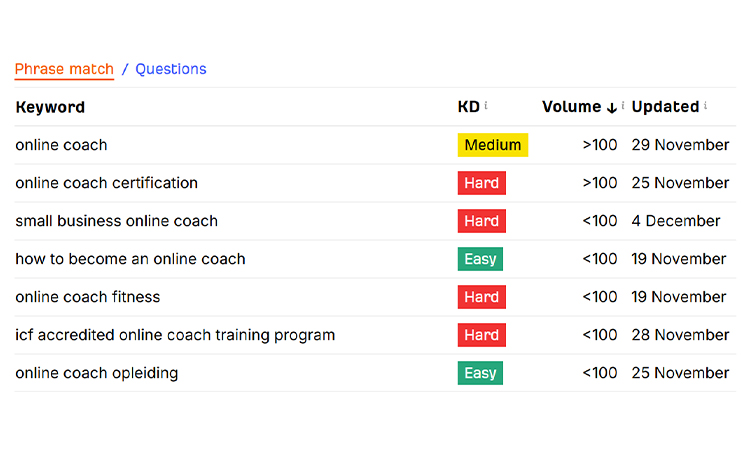Select the "online coach fitness" keyword
The width and height of the screenshot is (750, 450).
(87, 297)
